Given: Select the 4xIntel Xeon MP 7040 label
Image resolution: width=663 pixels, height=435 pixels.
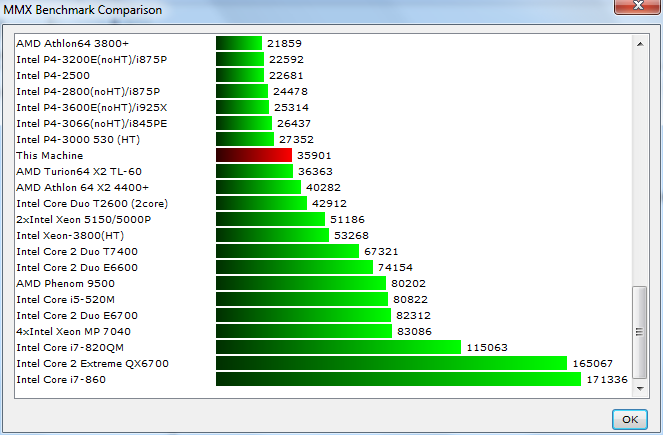Looking at the screenshot, I should click(74, 332).
